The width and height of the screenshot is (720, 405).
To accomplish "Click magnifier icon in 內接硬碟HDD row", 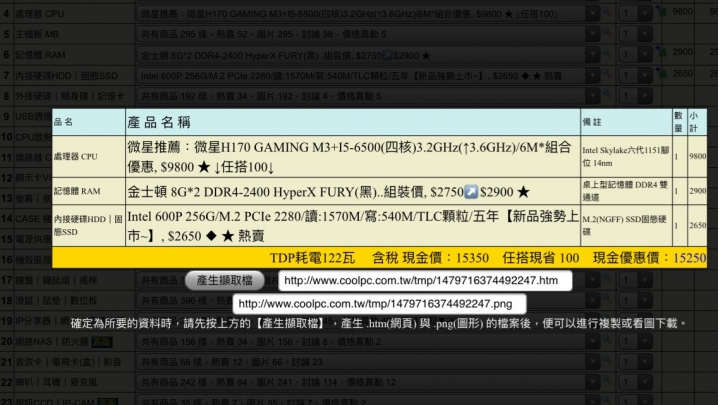I will [607, 73].
